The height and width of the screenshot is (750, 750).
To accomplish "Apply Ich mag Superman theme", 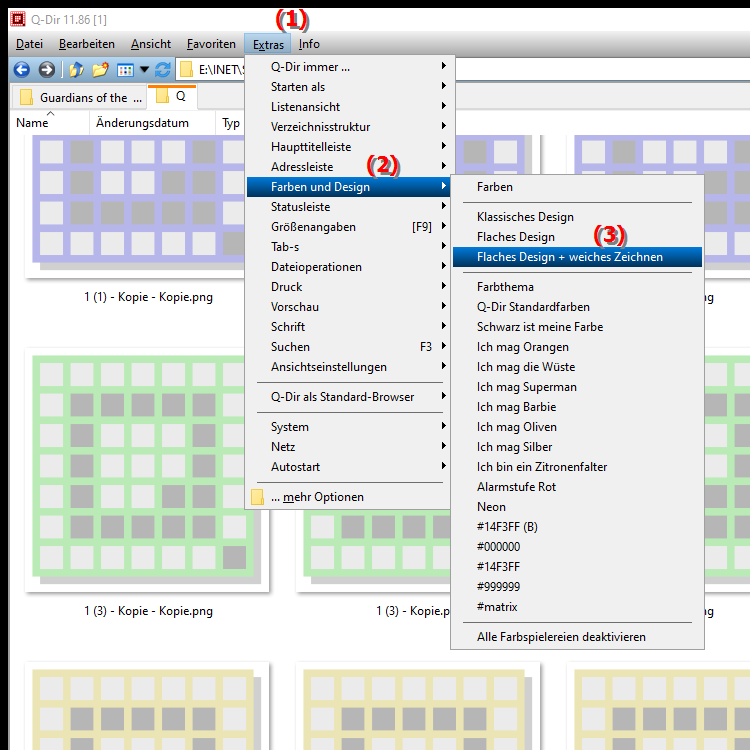I will tap(577, 387).
